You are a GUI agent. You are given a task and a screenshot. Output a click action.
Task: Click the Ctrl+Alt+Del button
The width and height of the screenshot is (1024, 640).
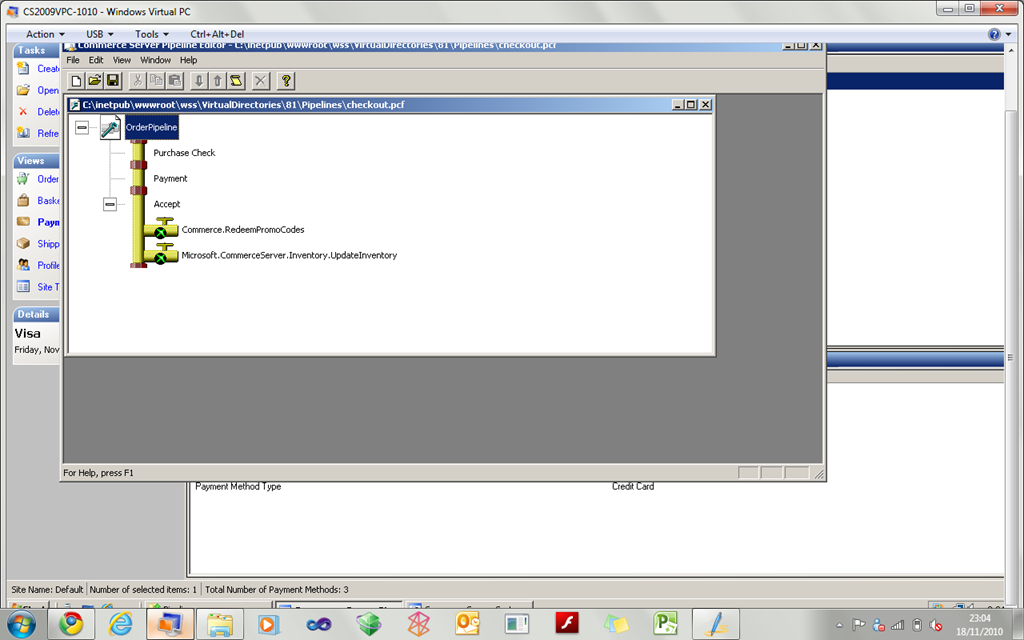coord(217,34)
